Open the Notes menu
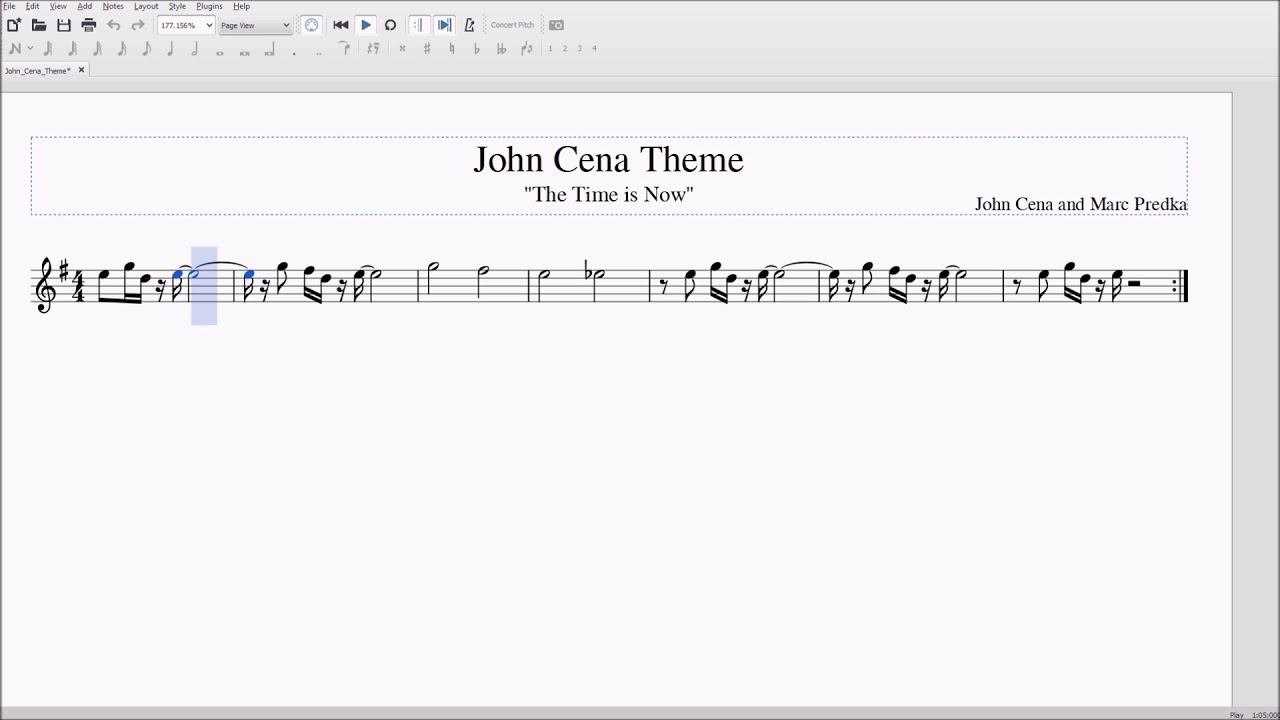1280x720 pixels. coord(113,6)
